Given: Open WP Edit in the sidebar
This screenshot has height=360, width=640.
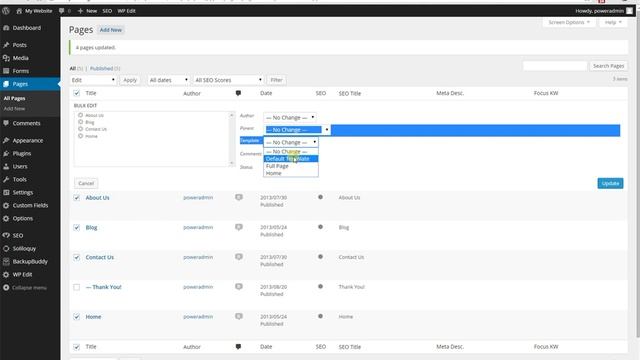Looking at the screenshot, I should point(22,275).
